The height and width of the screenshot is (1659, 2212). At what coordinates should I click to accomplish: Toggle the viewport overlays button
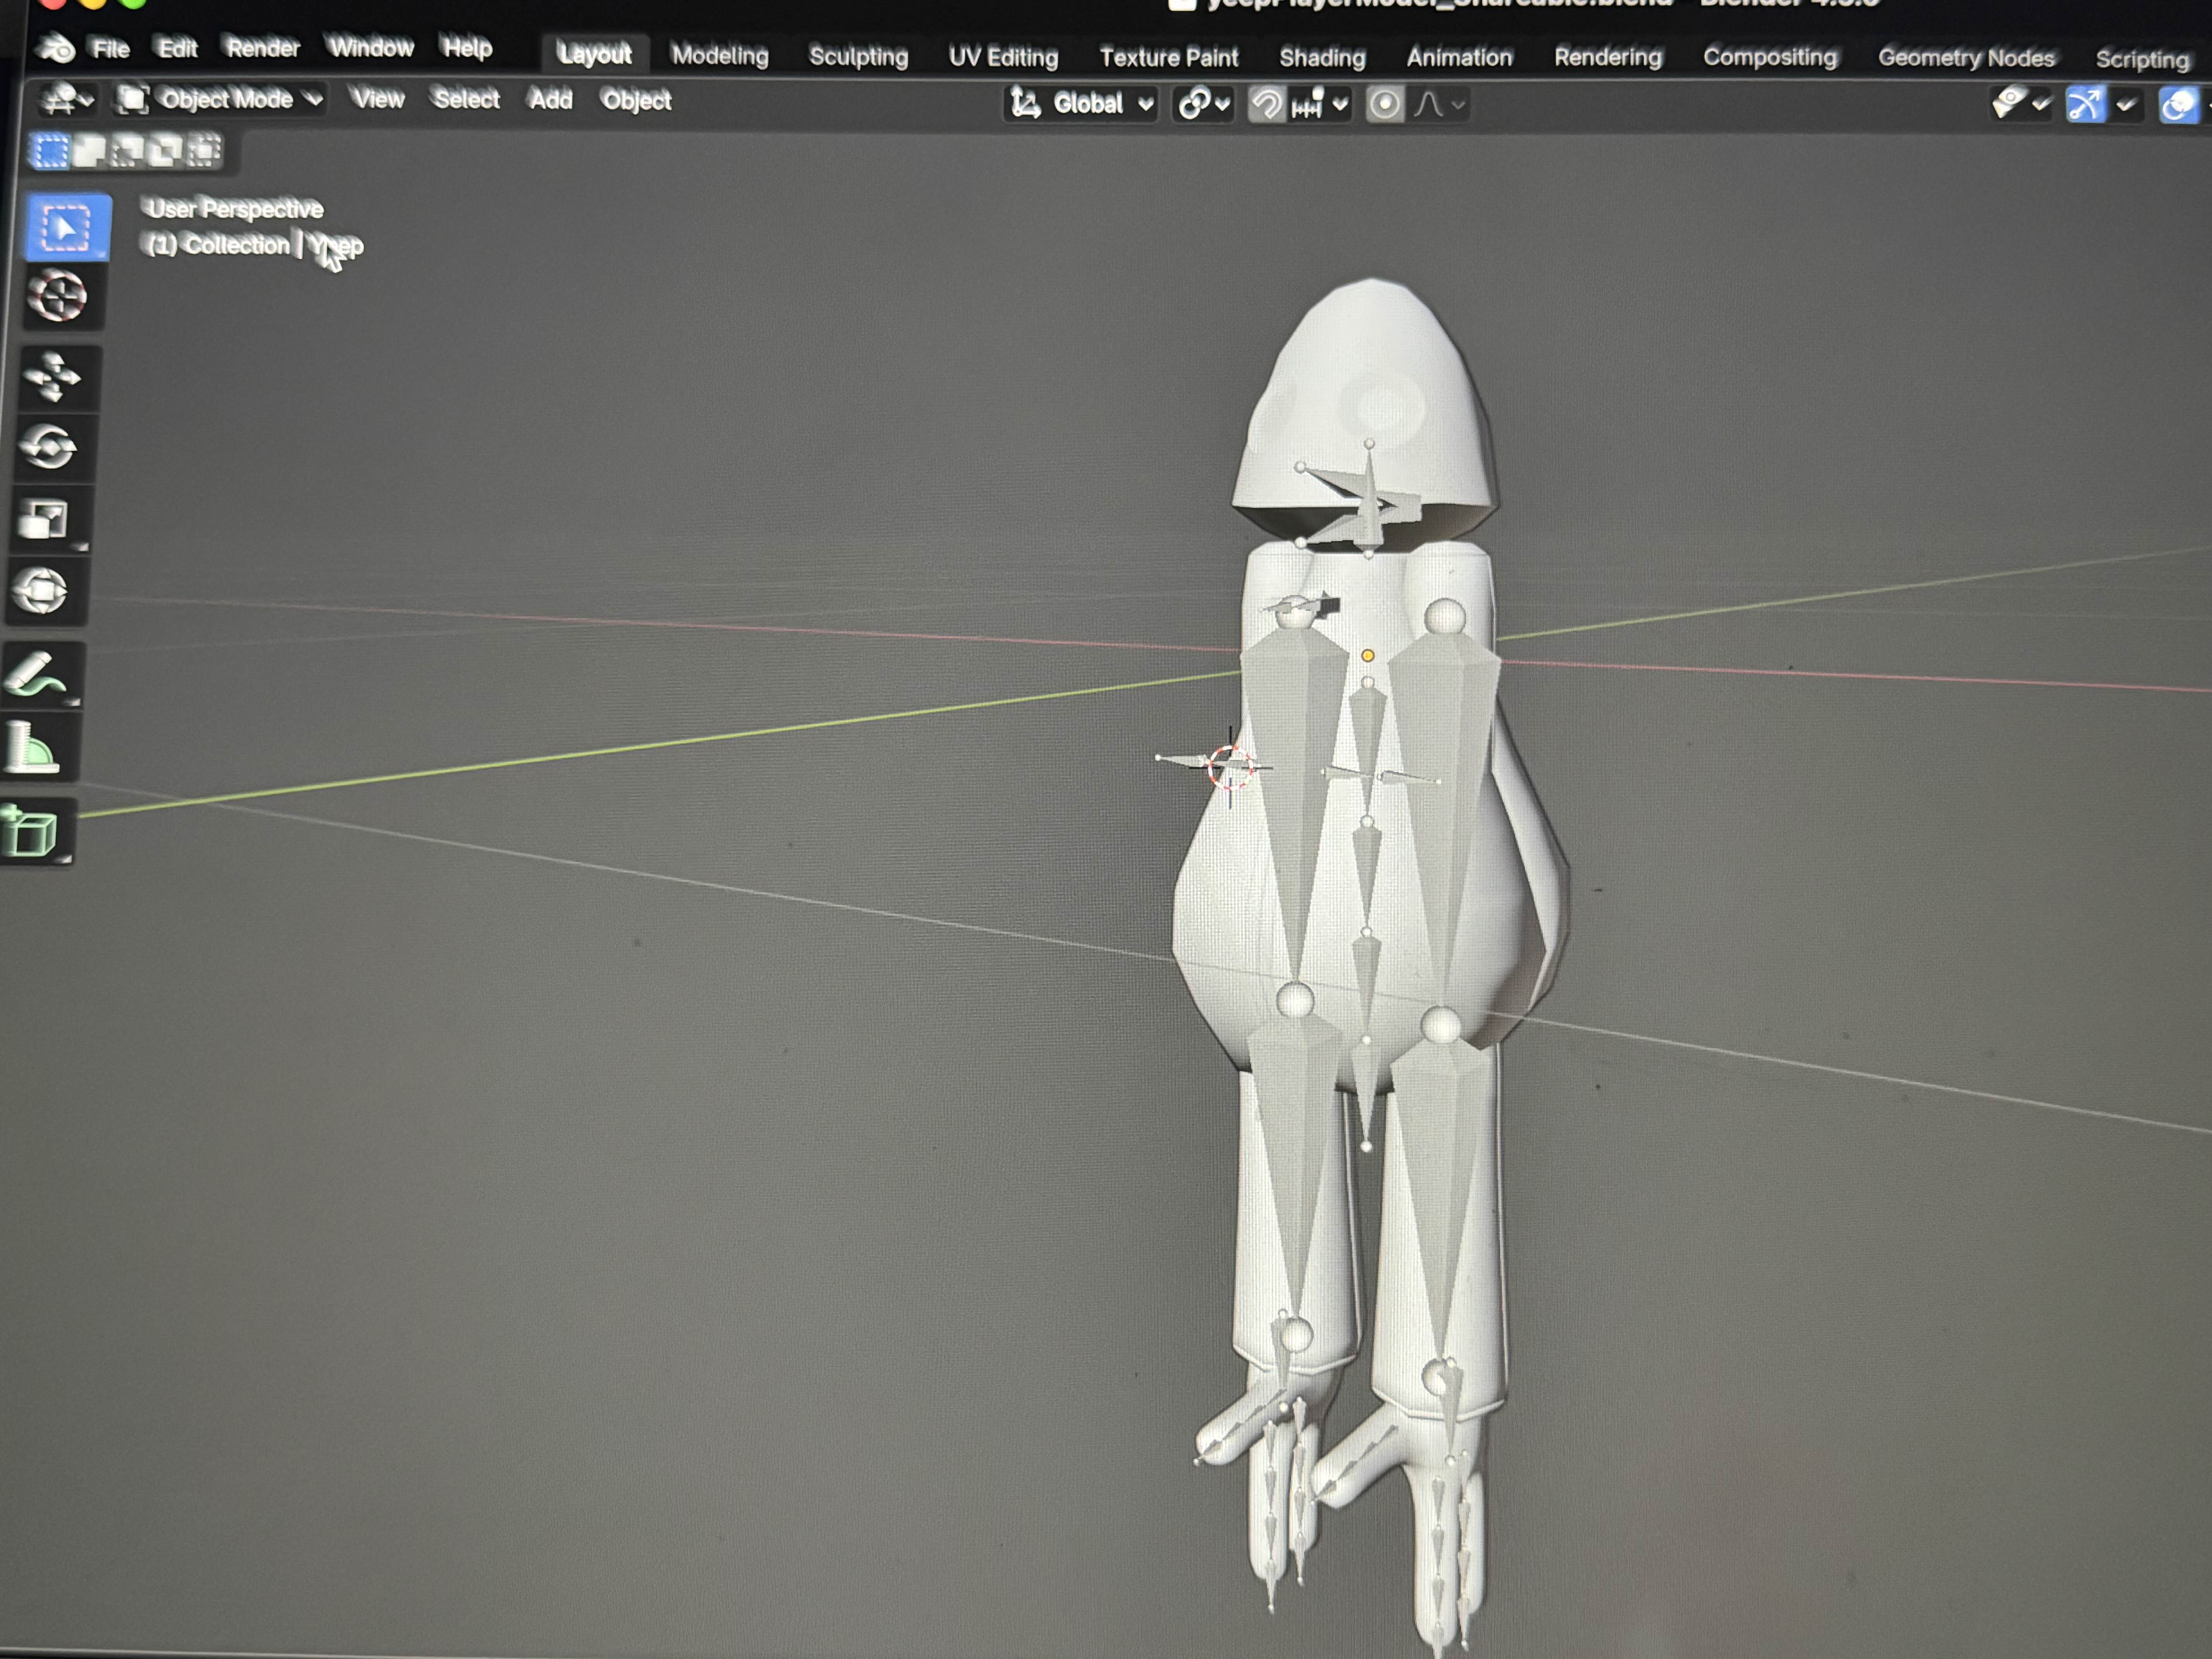2180,105
